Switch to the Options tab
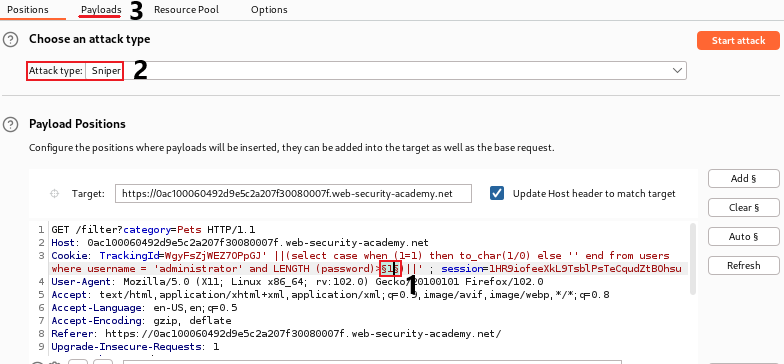Viewport: 784px width, 364px height. 269,10
